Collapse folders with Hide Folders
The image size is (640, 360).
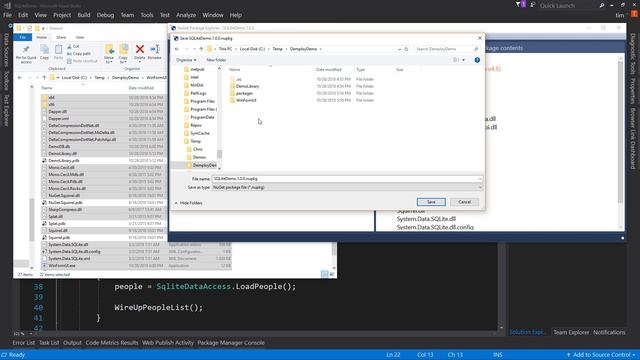click(x=189, y=203)
